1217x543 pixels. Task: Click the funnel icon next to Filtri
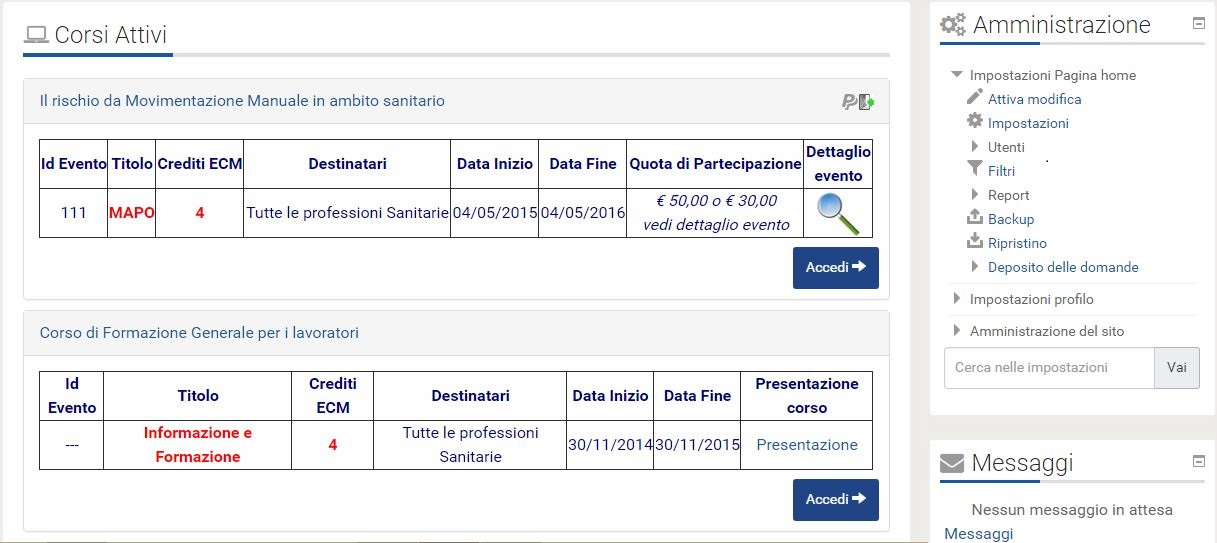[975, 169]
